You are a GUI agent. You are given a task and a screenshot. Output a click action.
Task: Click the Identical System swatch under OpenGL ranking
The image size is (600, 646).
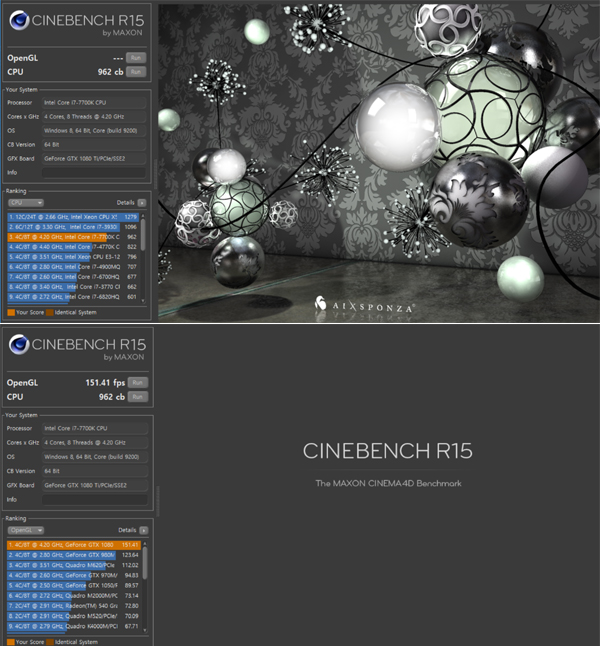(x=50, y=642)
